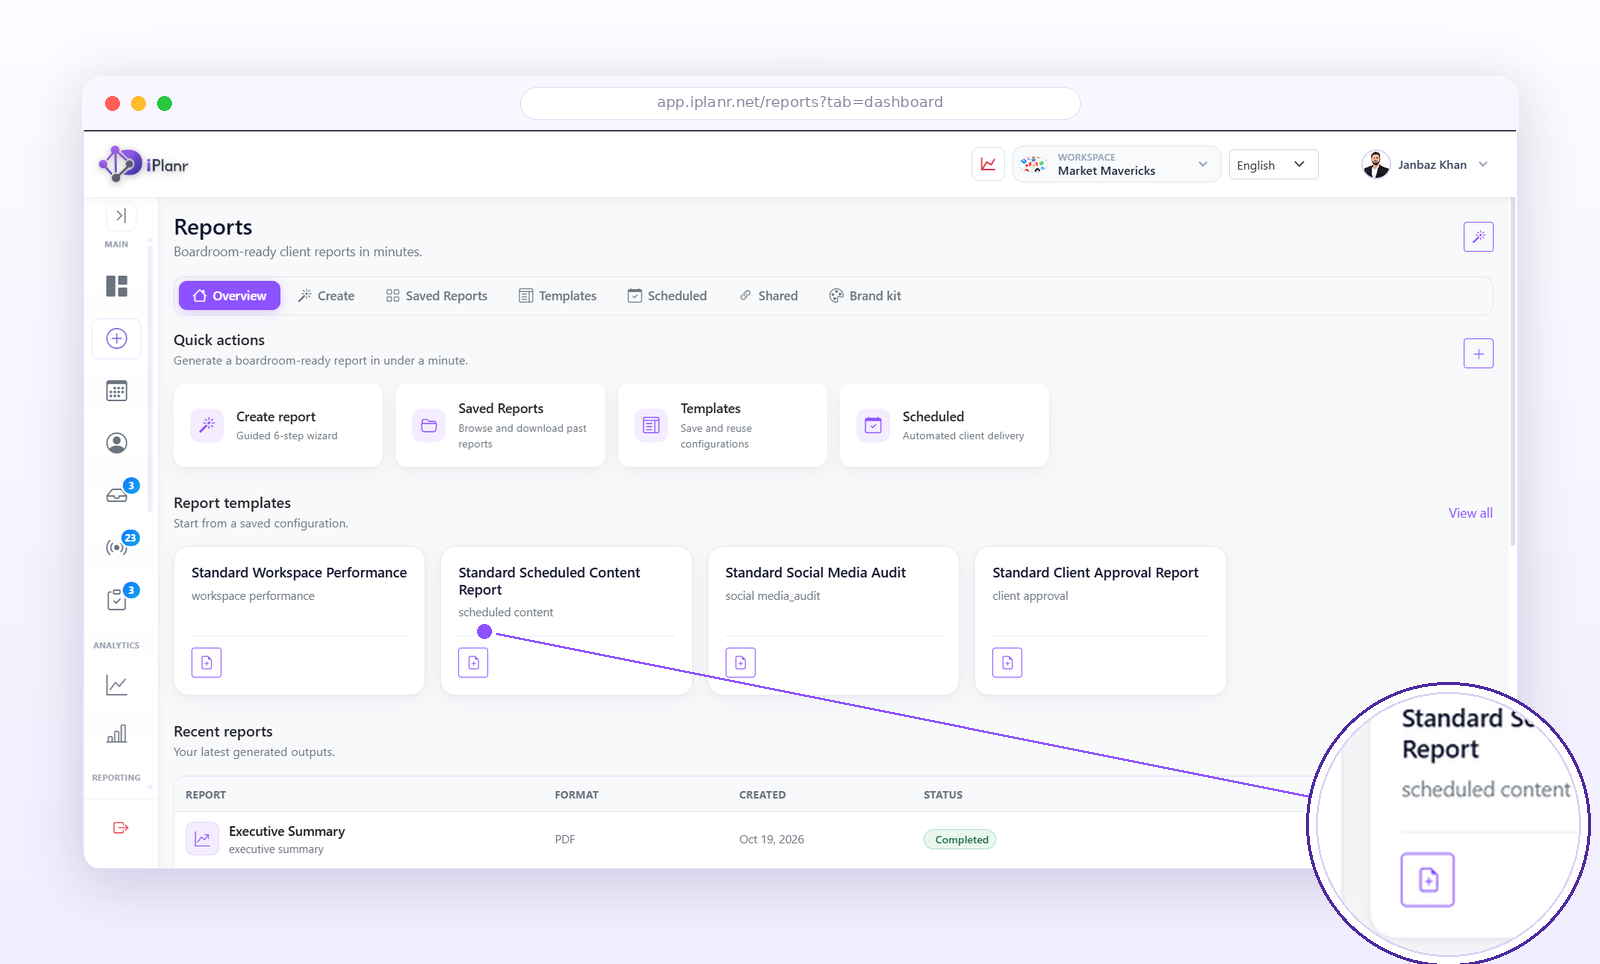Click the Standard Social Media Audit title
Image resolution: width=1600 pixels, height=964 pixels.
click(815, 573)
